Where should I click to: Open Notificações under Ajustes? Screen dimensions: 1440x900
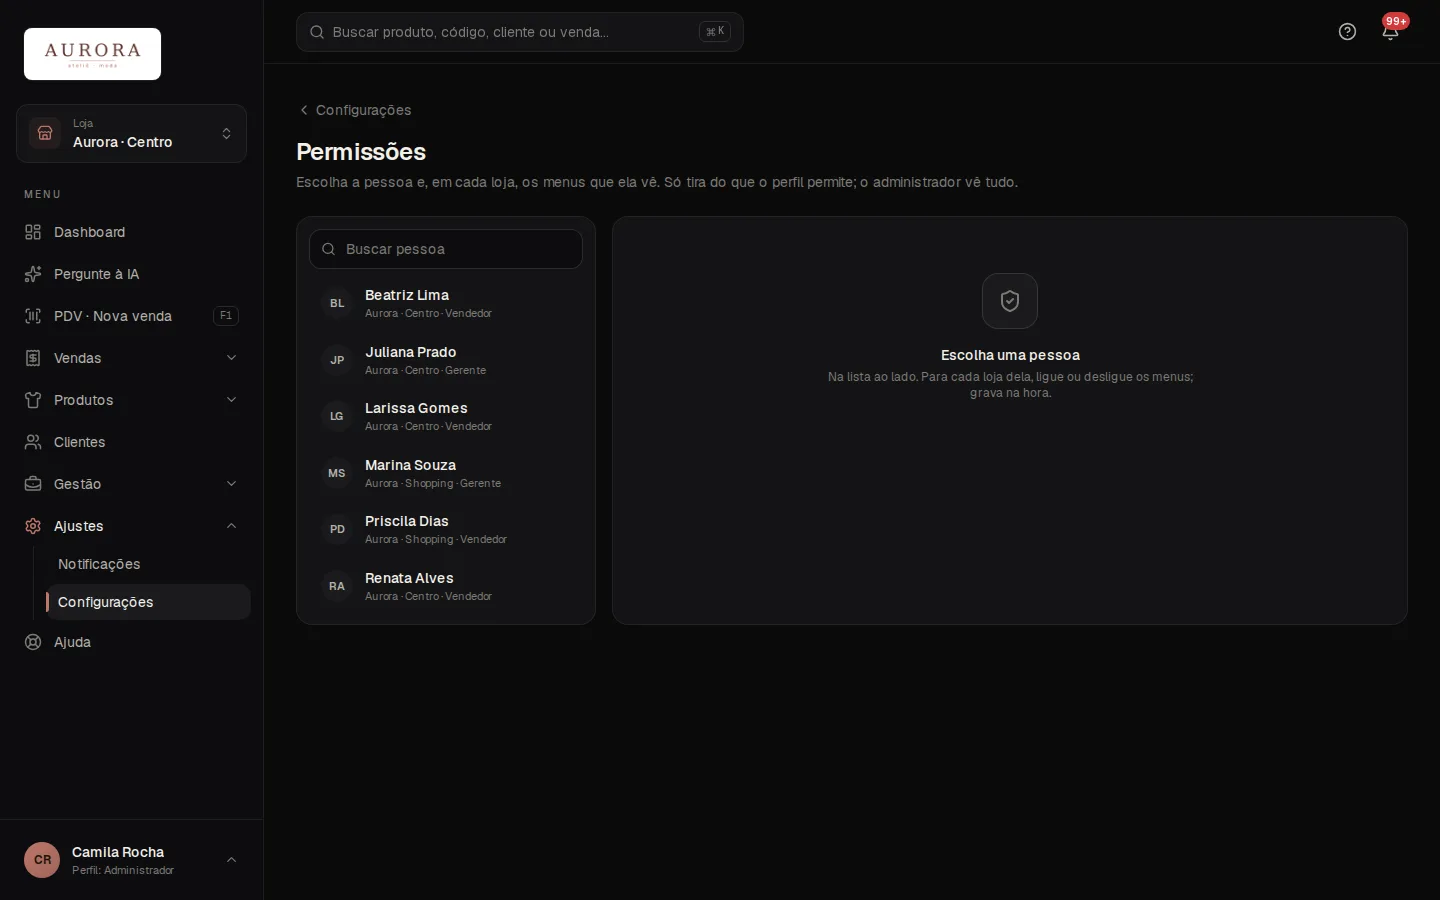click(148, 564)
